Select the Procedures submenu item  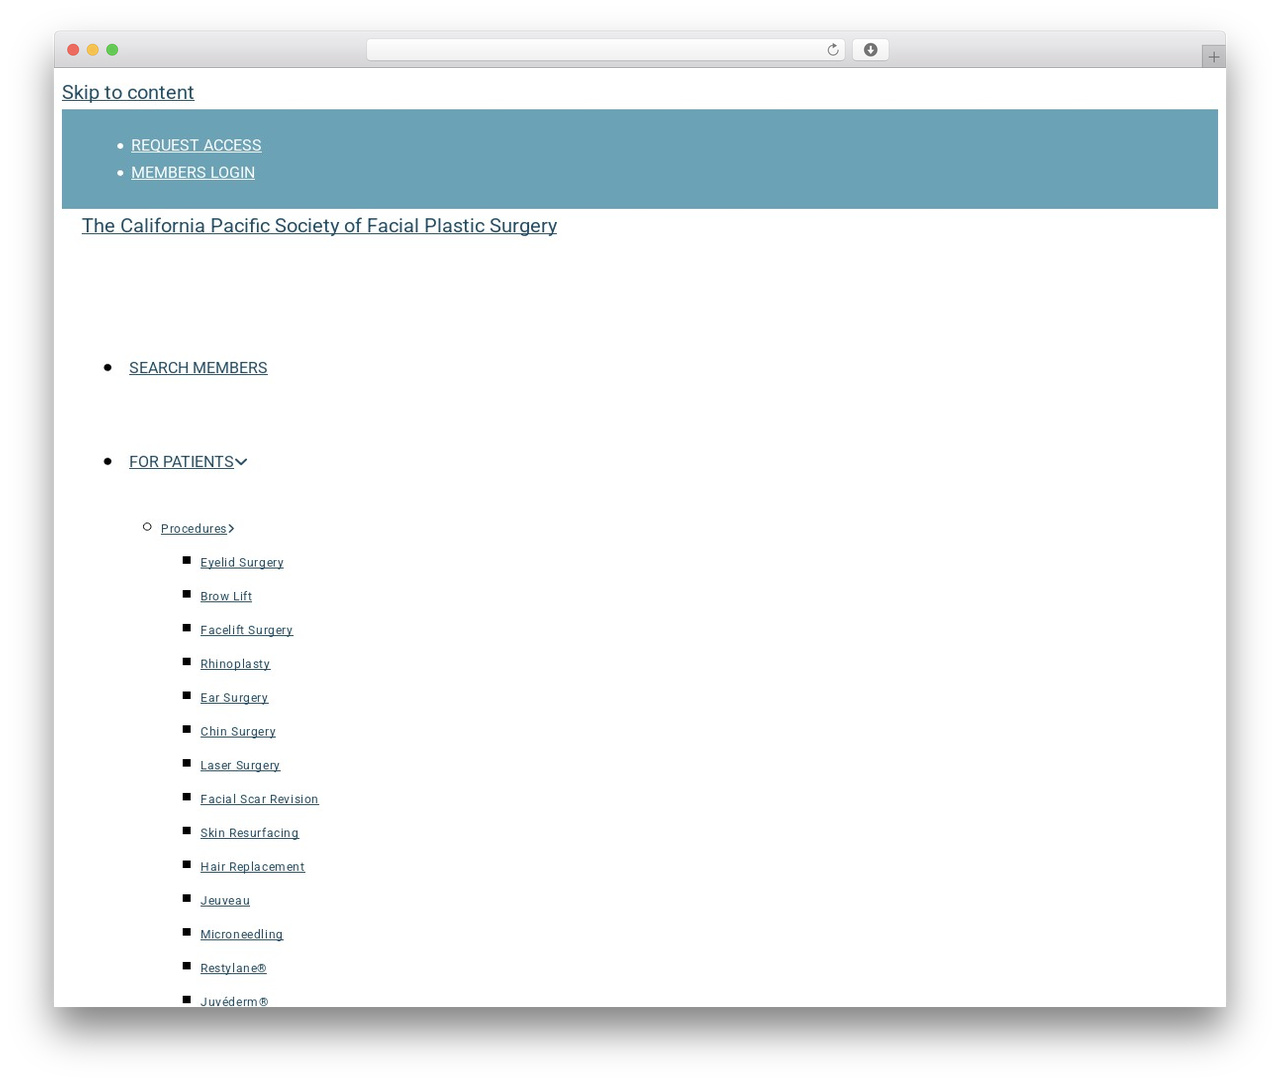pyautogui.click(x=194, y=529)
